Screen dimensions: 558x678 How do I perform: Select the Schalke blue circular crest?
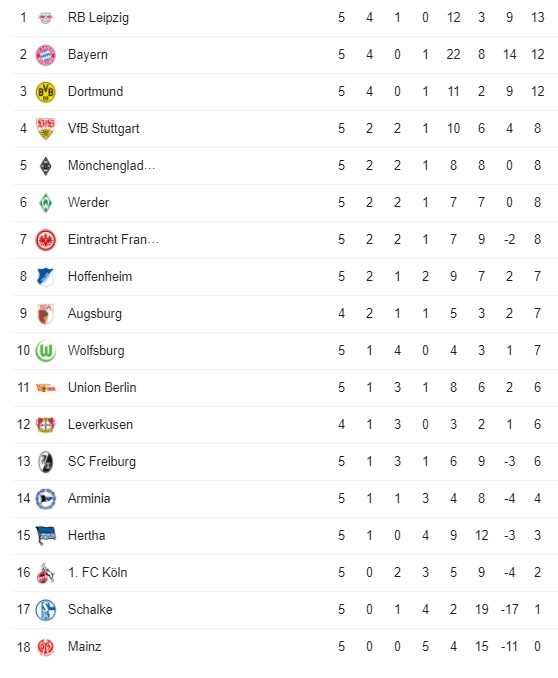tap(45, 610)
